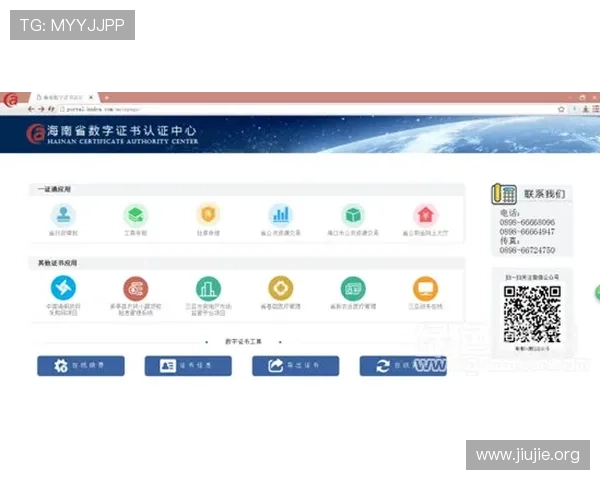600x480 pixels.
Task: Open the green buildings icon application
Action: click(208, 288)
